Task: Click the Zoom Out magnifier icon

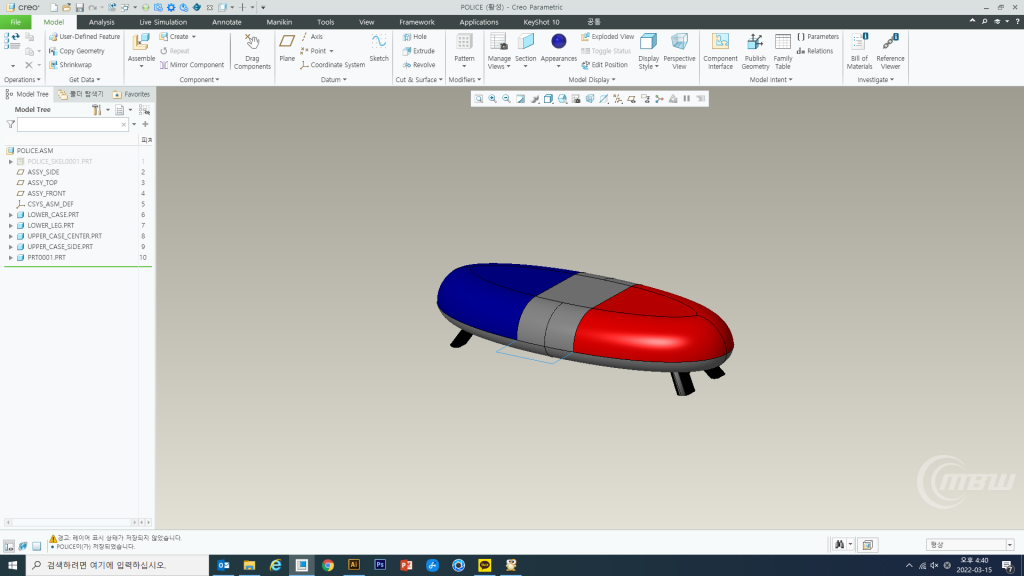Action: [506, 99]
